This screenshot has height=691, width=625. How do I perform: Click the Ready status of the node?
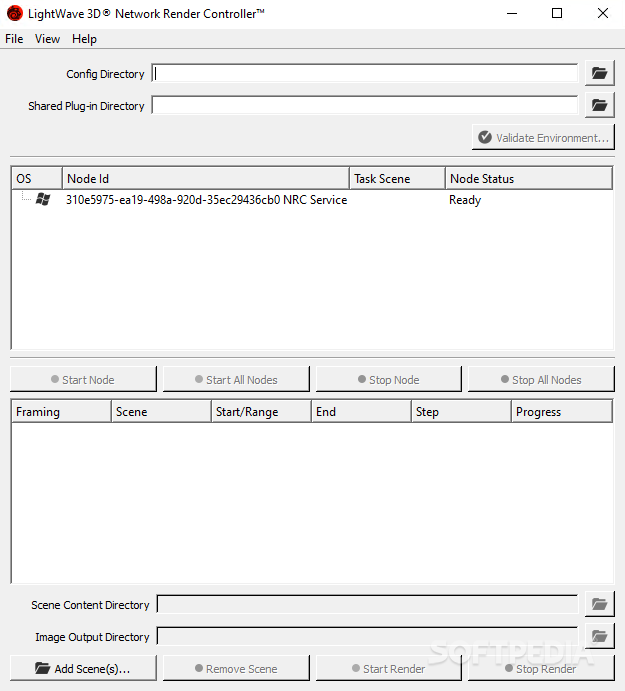click(465, 200)
